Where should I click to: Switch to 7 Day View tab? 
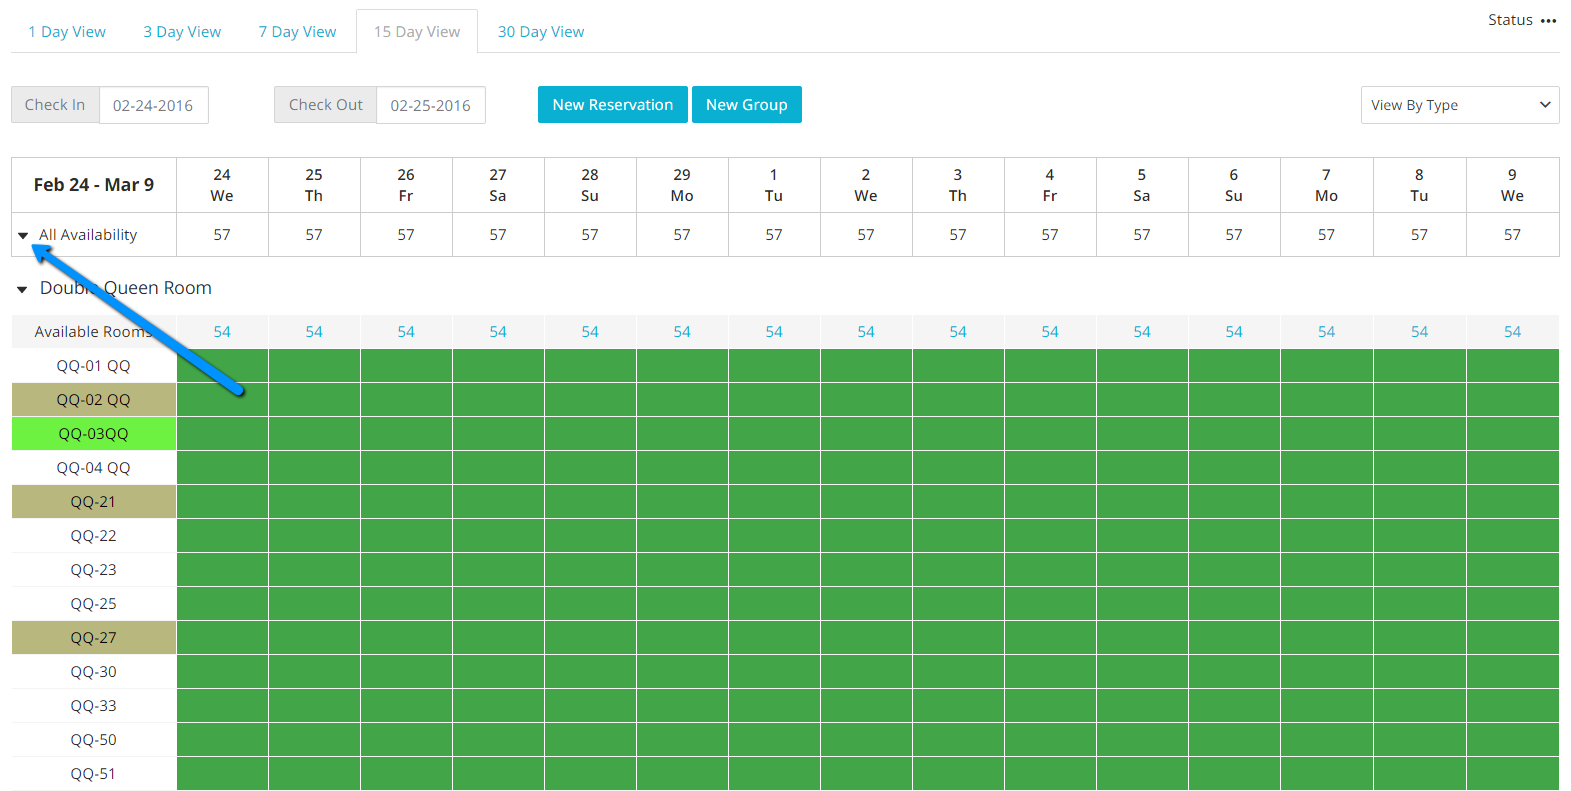pyautogui.click(x=297, y=32)
